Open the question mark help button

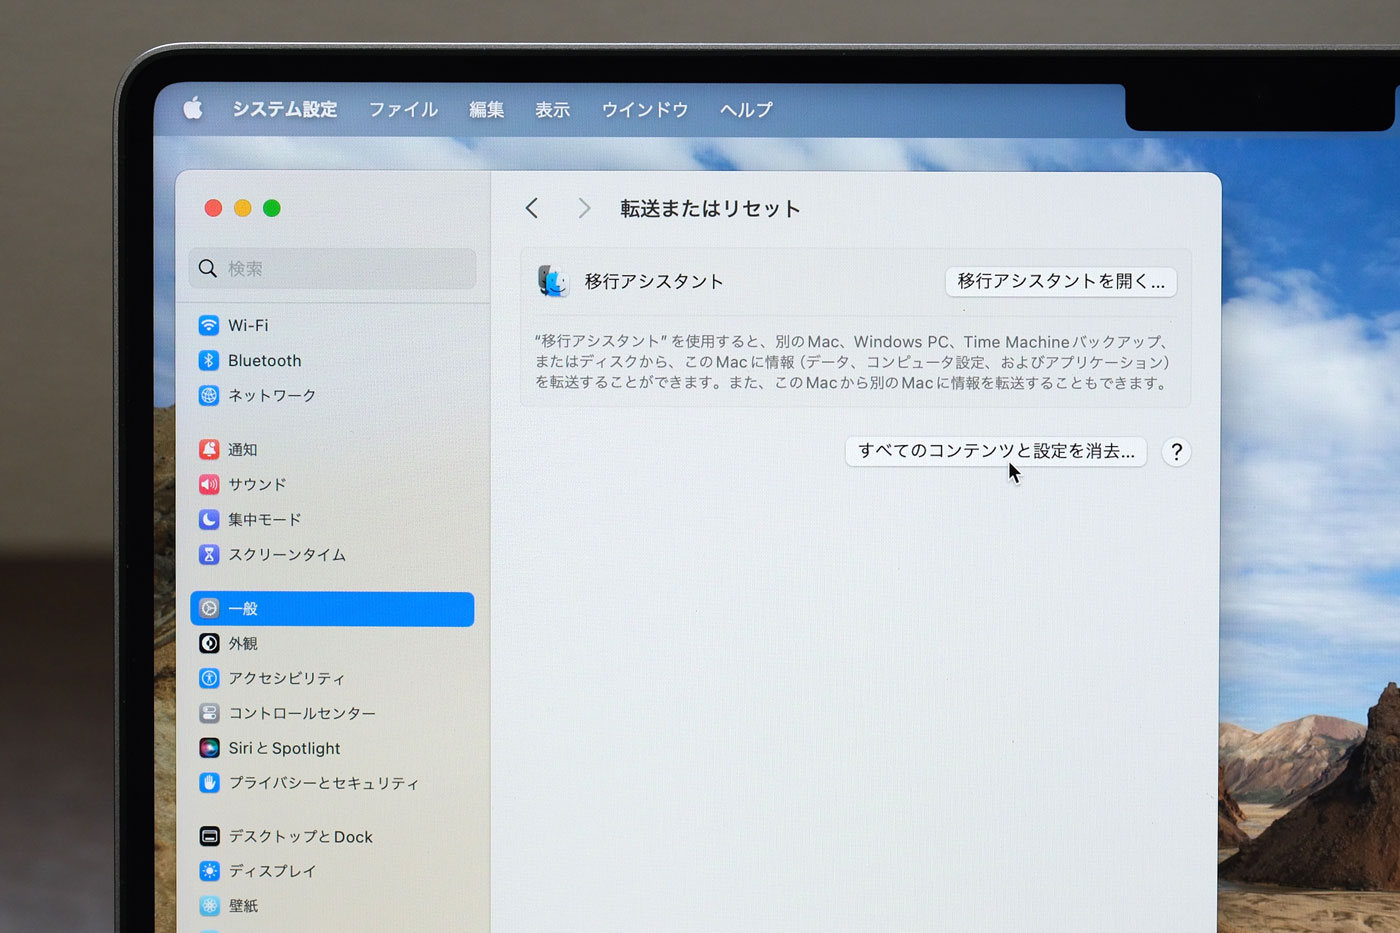[1176, 452]
